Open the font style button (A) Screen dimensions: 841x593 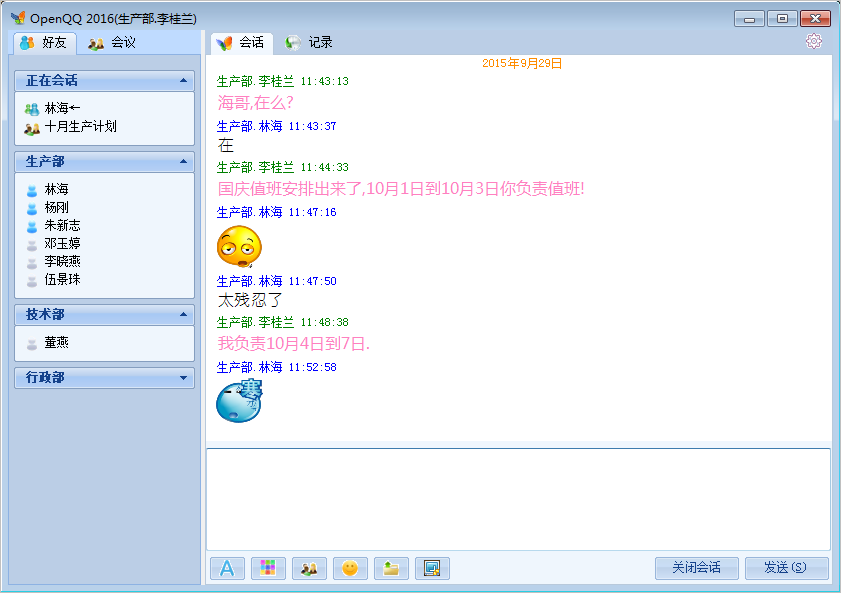coord(227,568)
